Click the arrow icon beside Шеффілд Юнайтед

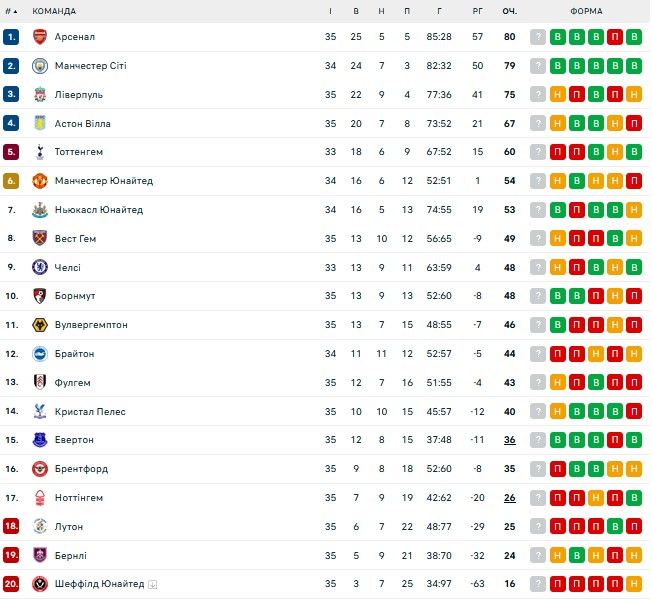[x=153, y=584]
